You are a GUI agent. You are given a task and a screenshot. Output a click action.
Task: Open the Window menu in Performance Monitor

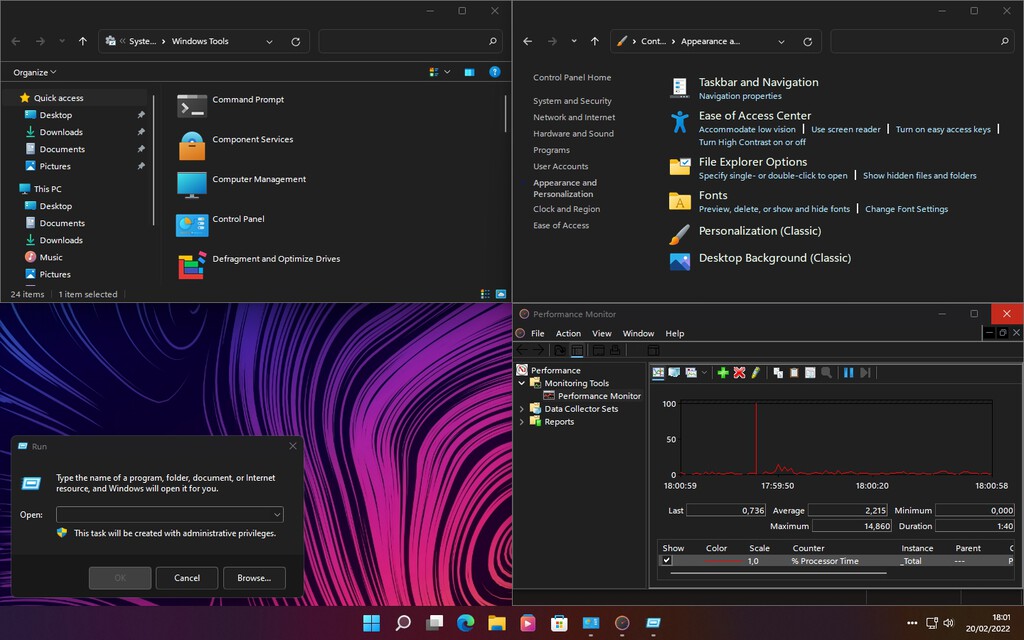[x=638, y=333]
